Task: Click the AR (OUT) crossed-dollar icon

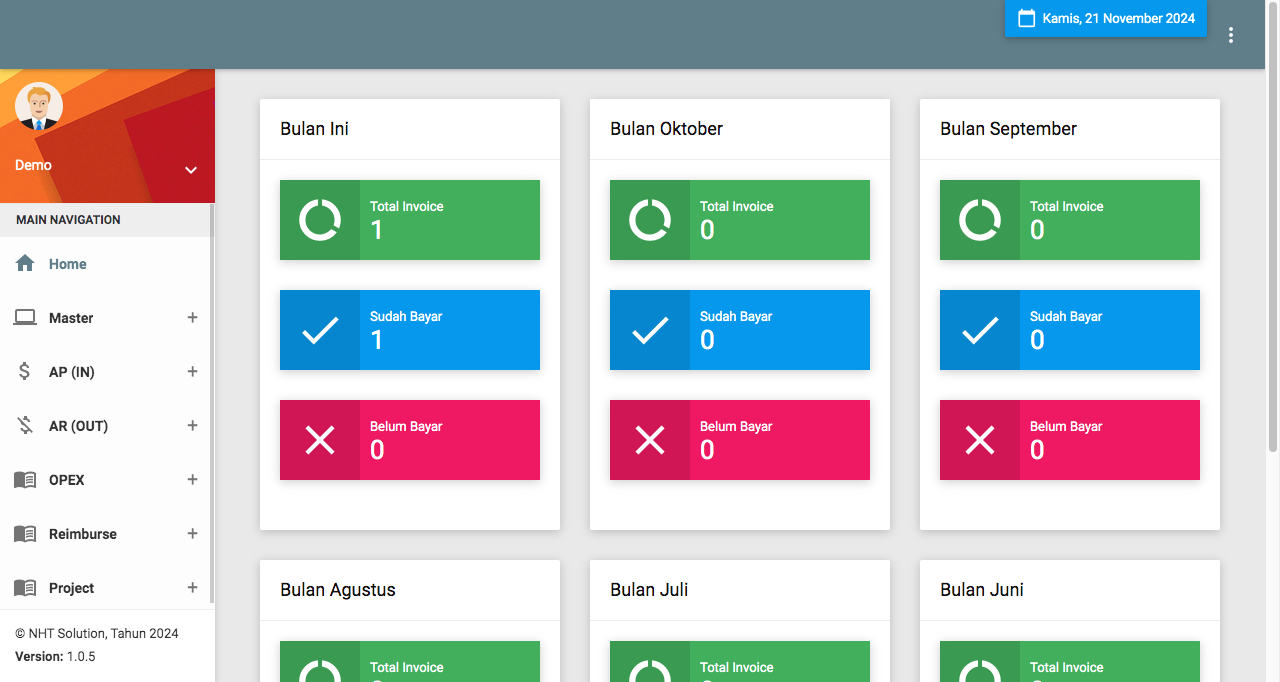Action: (x=25, y=426)
